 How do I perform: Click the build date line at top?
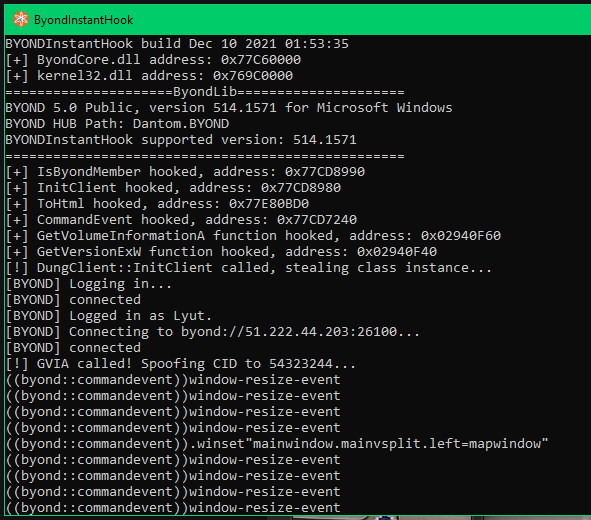177,44
